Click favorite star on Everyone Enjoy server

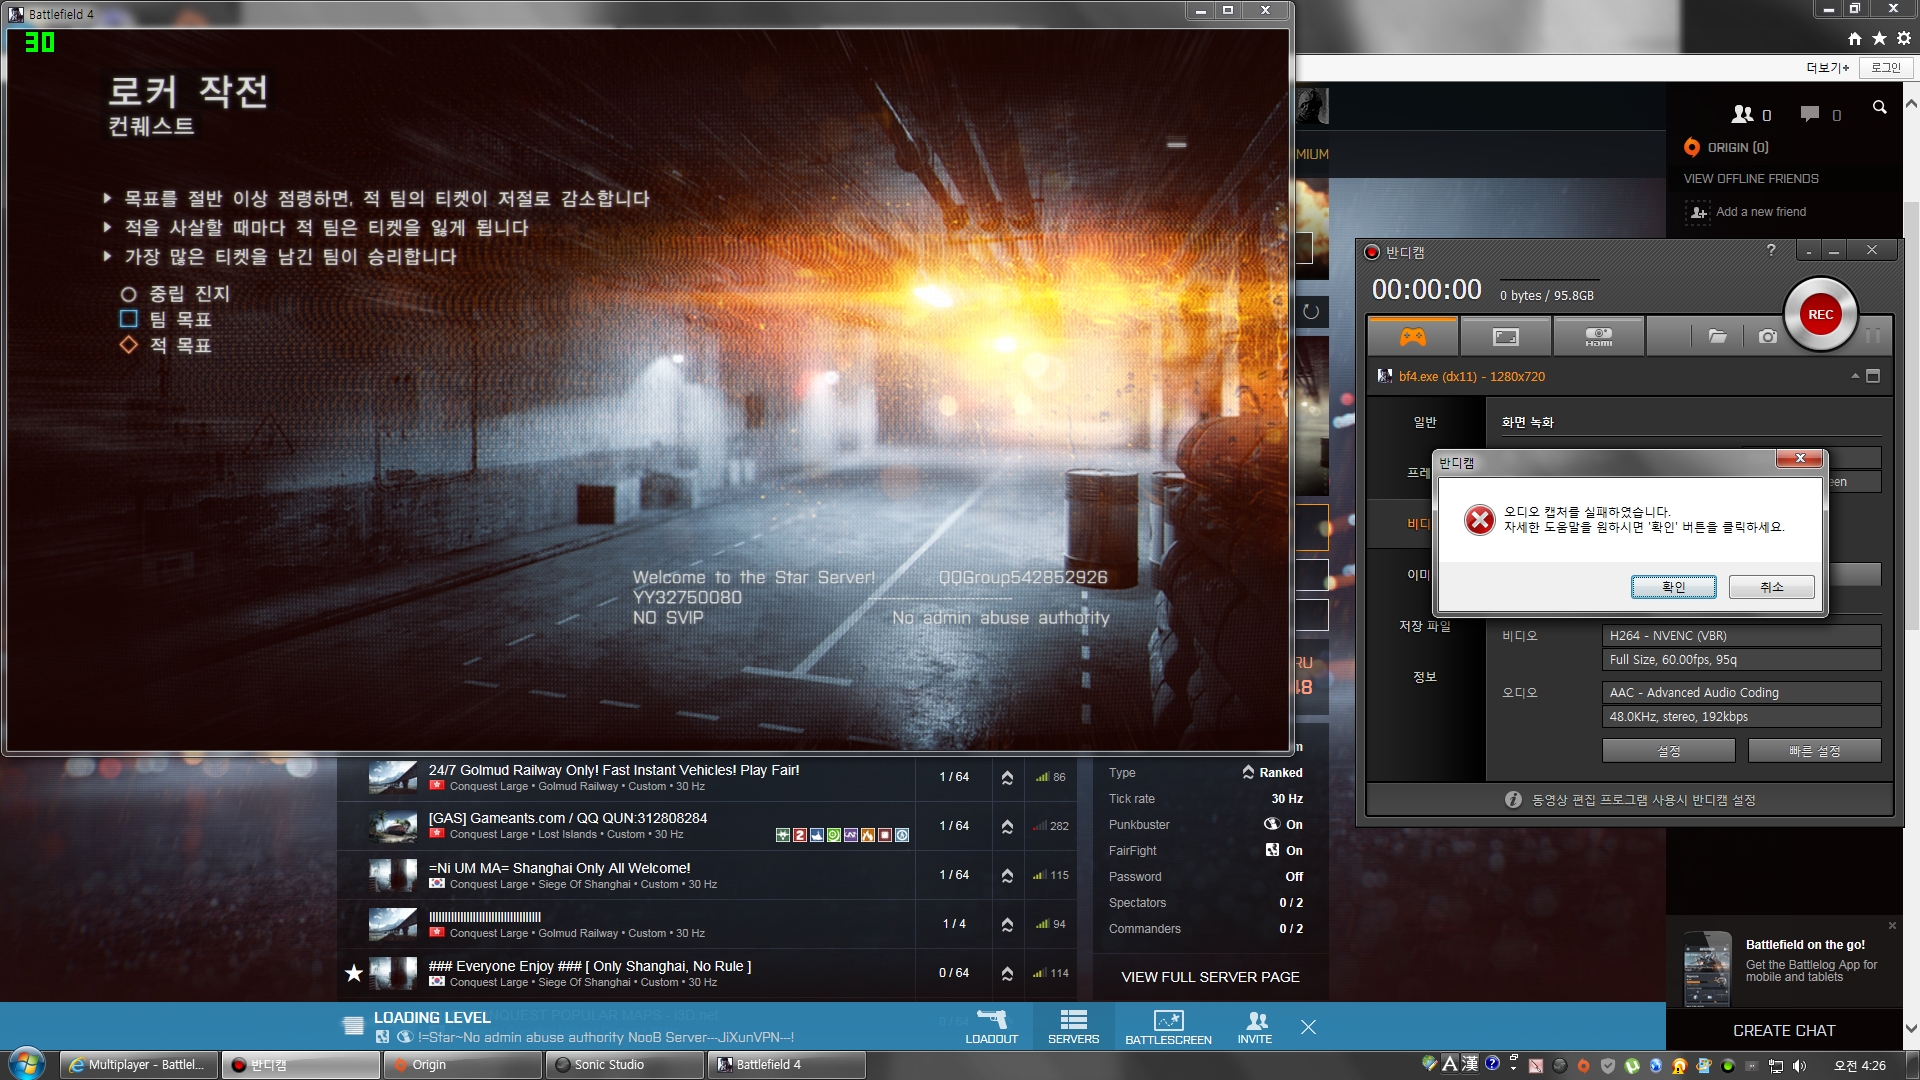pos(353,973)
